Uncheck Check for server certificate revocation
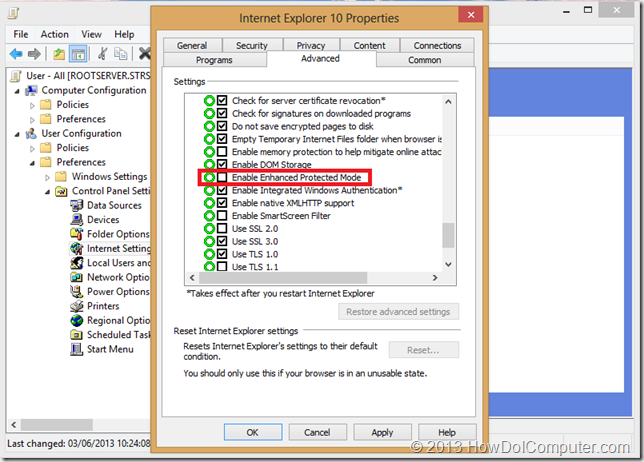Viewport: 644px width, 462px height. pyautogui.click(x=222, y=101)
